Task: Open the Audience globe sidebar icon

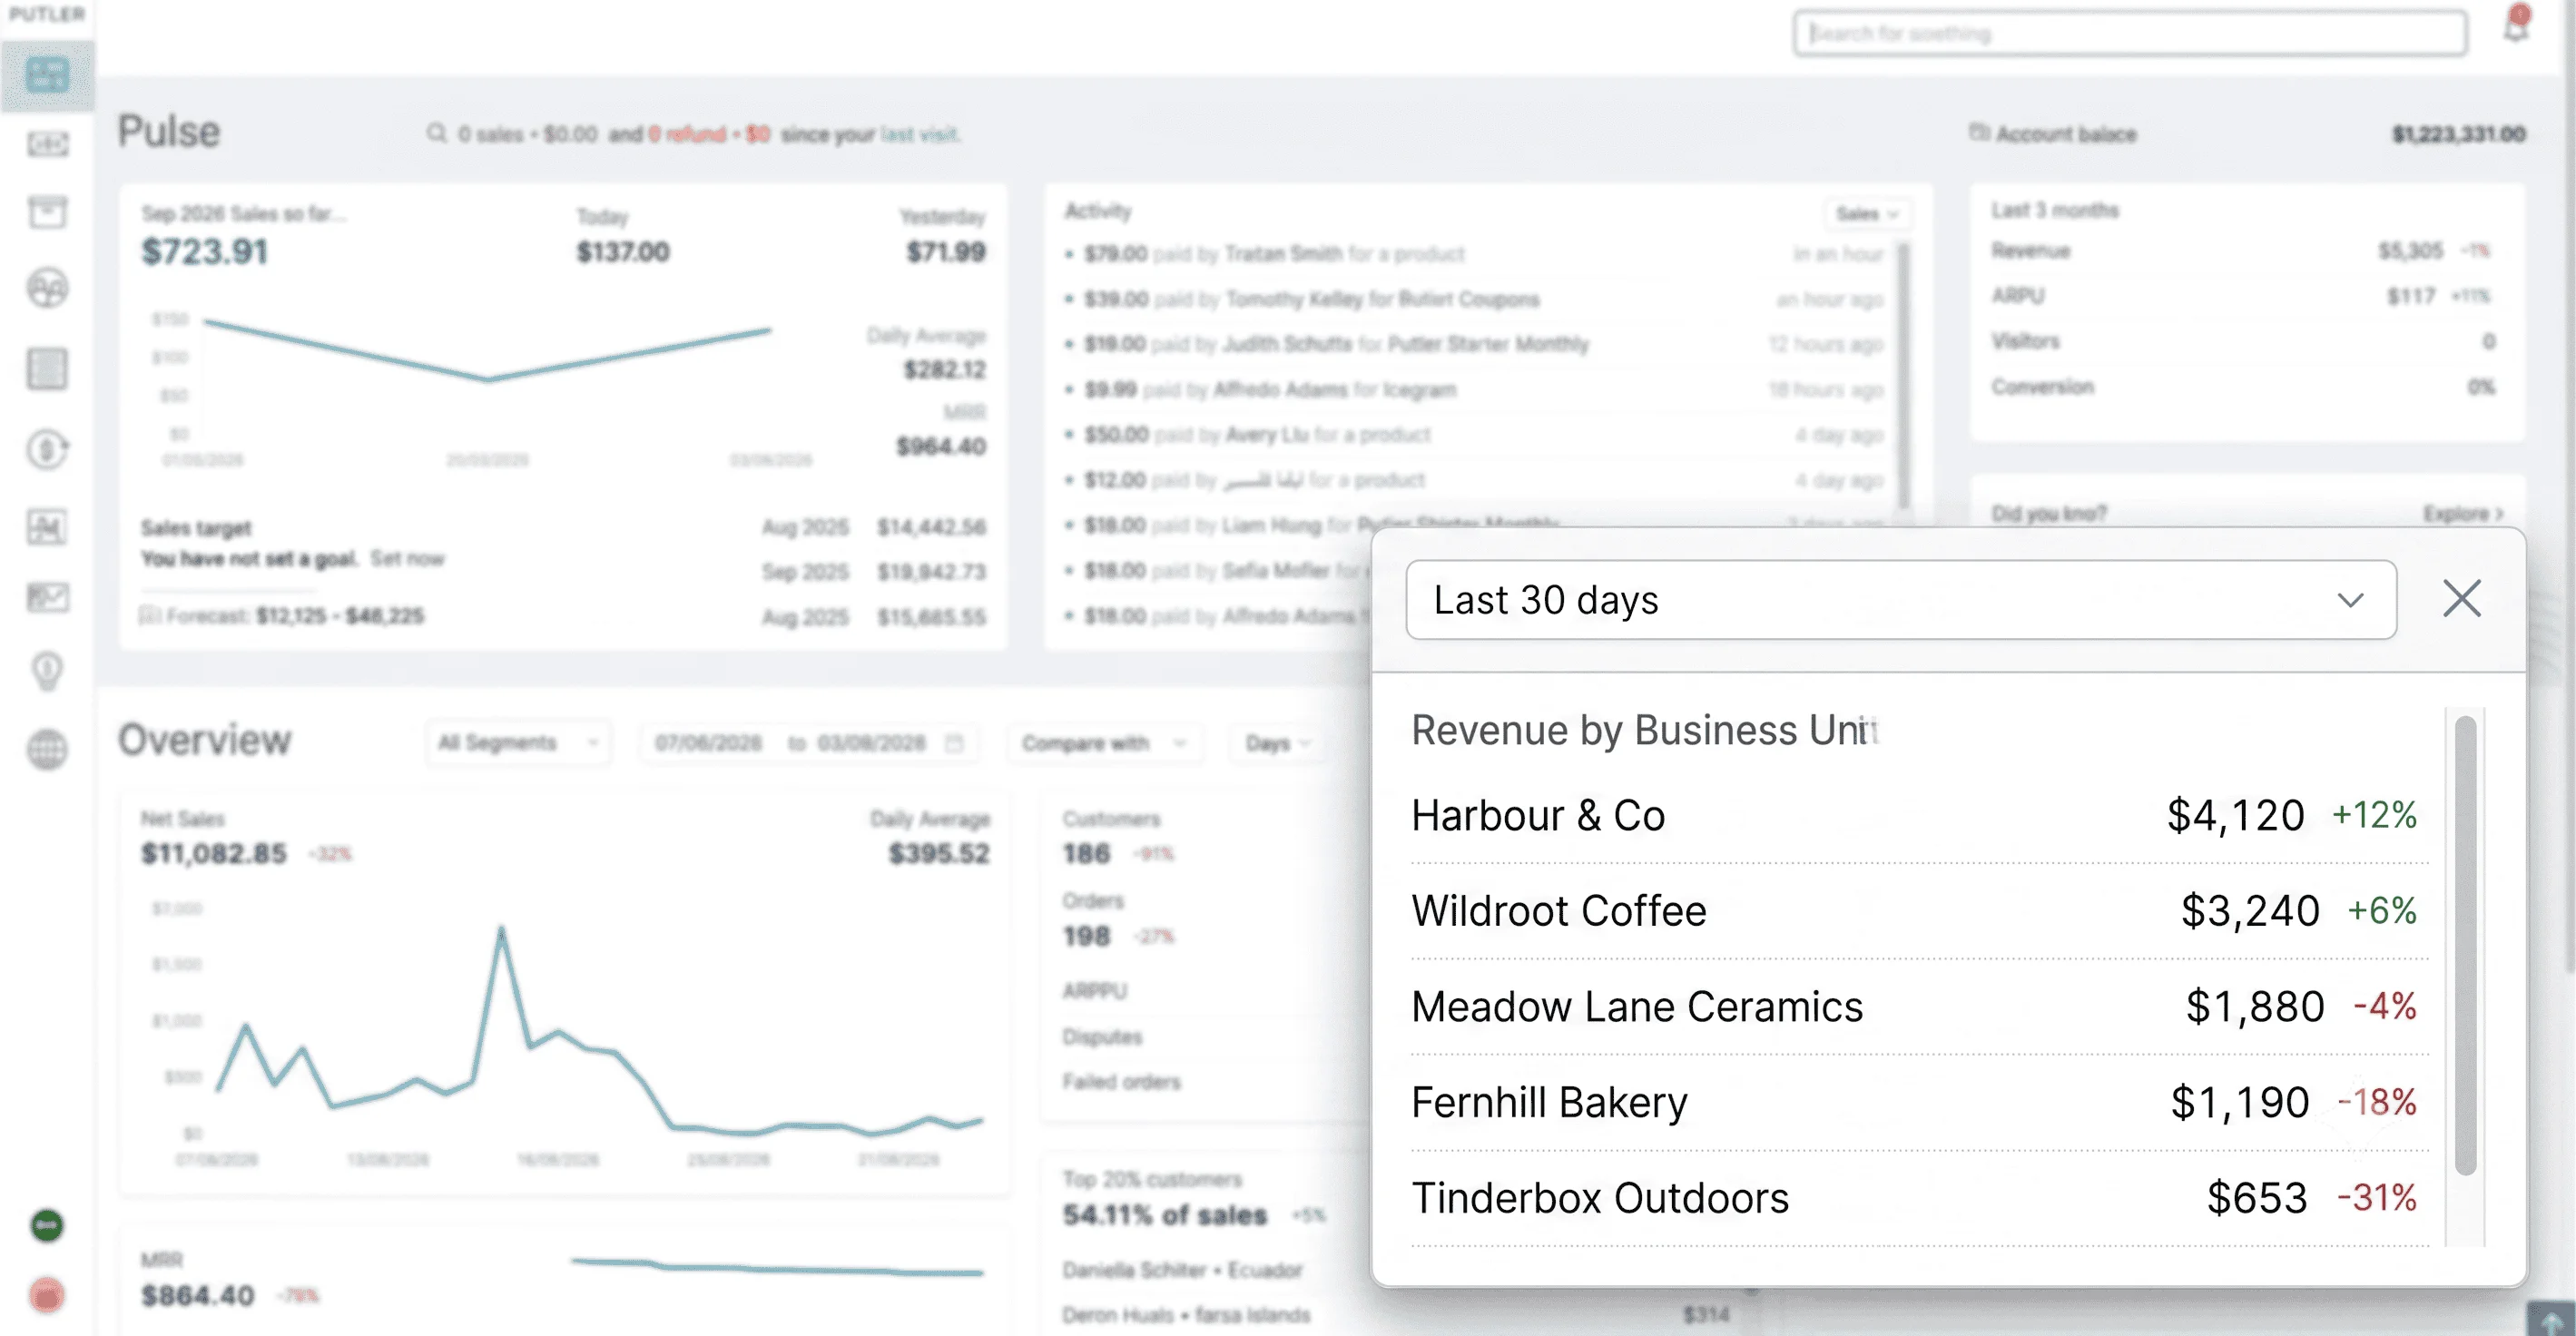Action: tap(47, 750)
